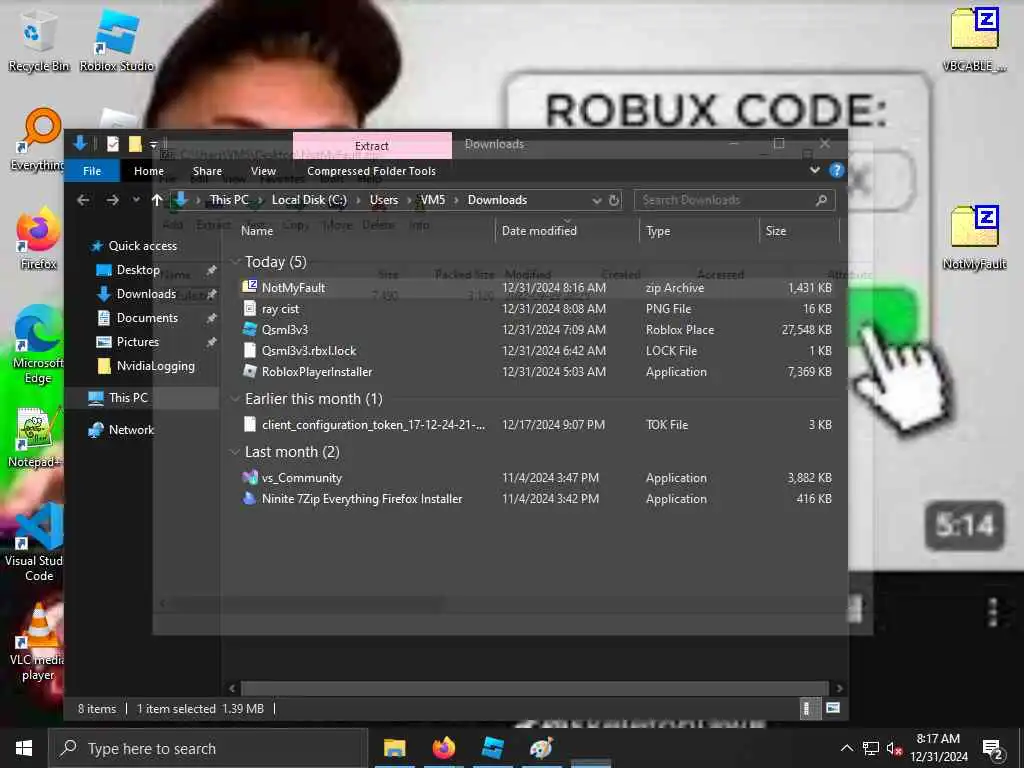
Task: Expand the ribbon with the chevron
Action: 814,170
